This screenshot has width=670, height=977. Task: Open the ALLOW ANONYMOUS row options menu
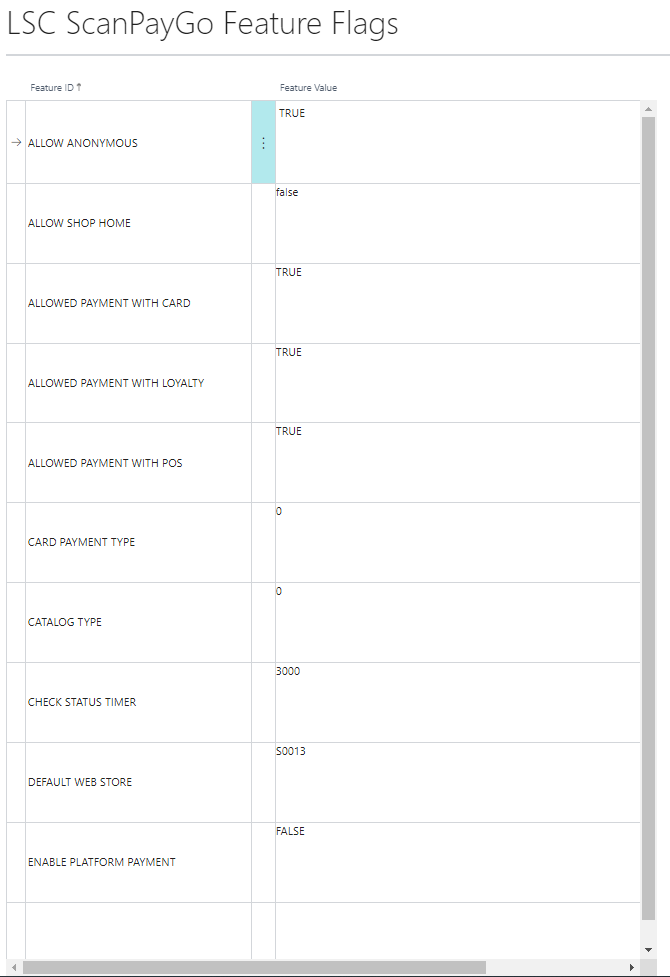pyautogui.click(x=263, y=143)
